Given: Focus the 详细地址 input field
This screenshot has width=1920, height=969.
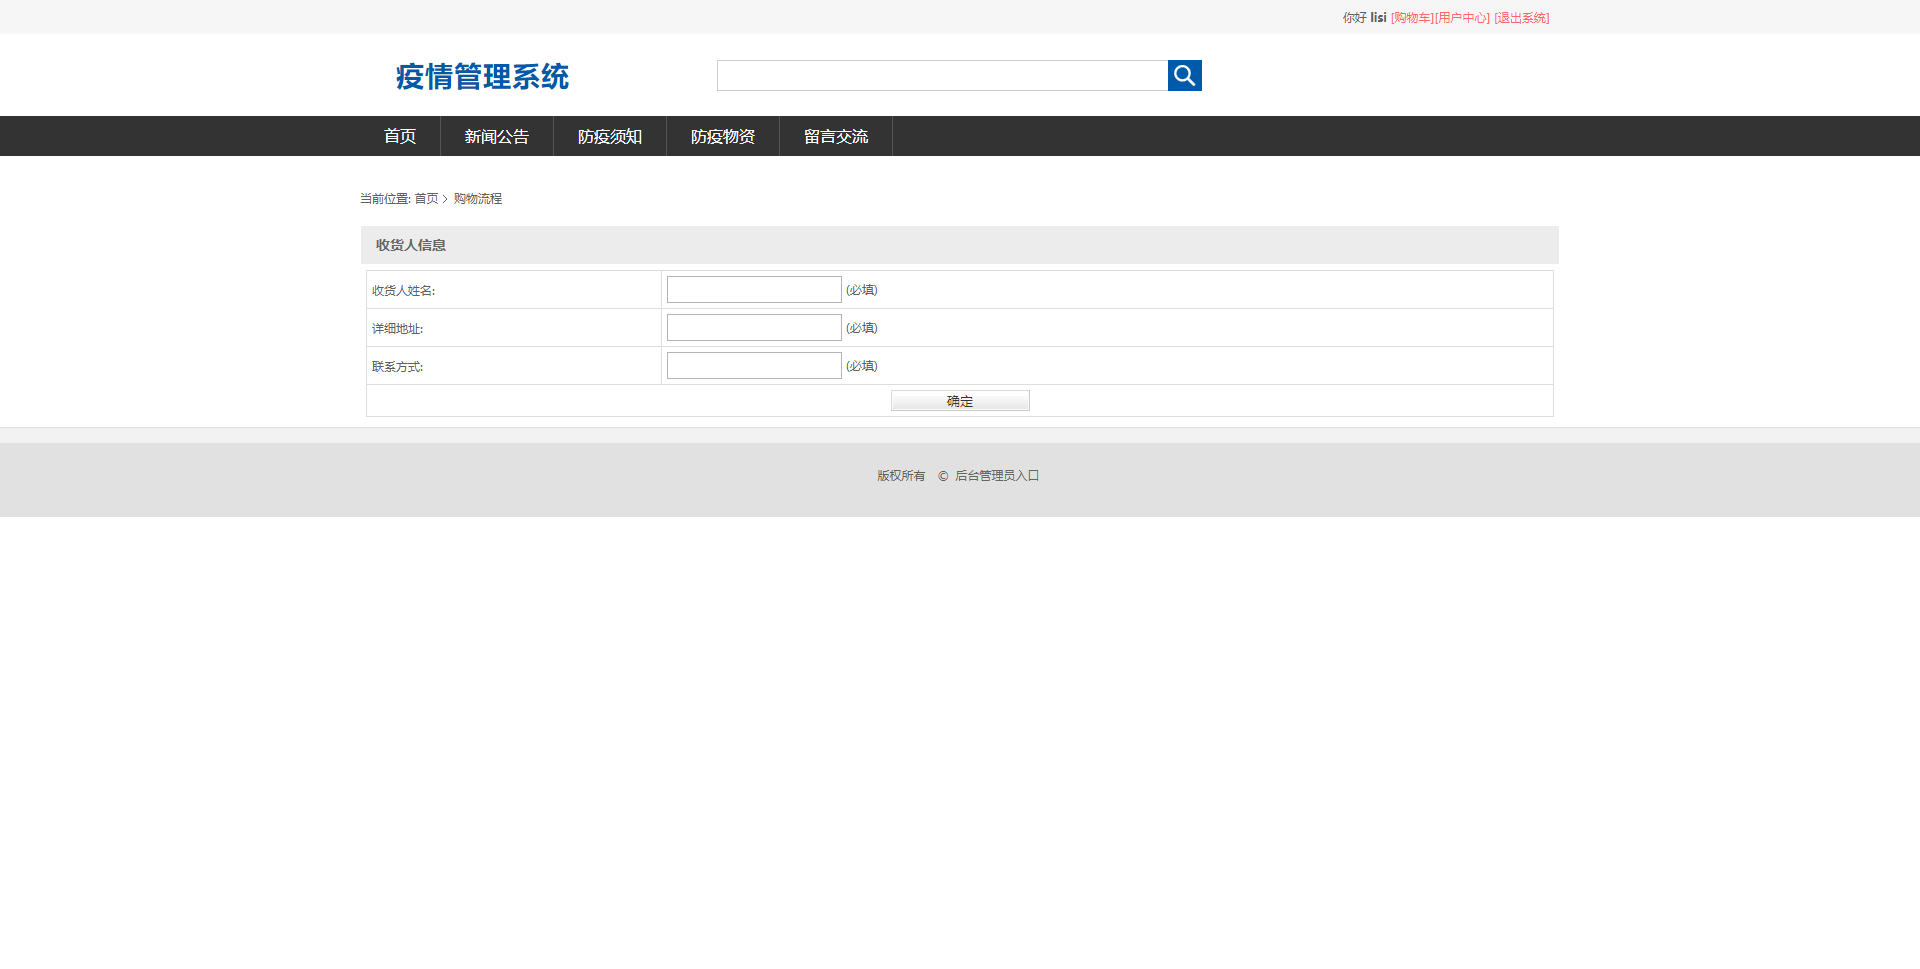Looking at the screenshot, I should click(x=754, y=327).
